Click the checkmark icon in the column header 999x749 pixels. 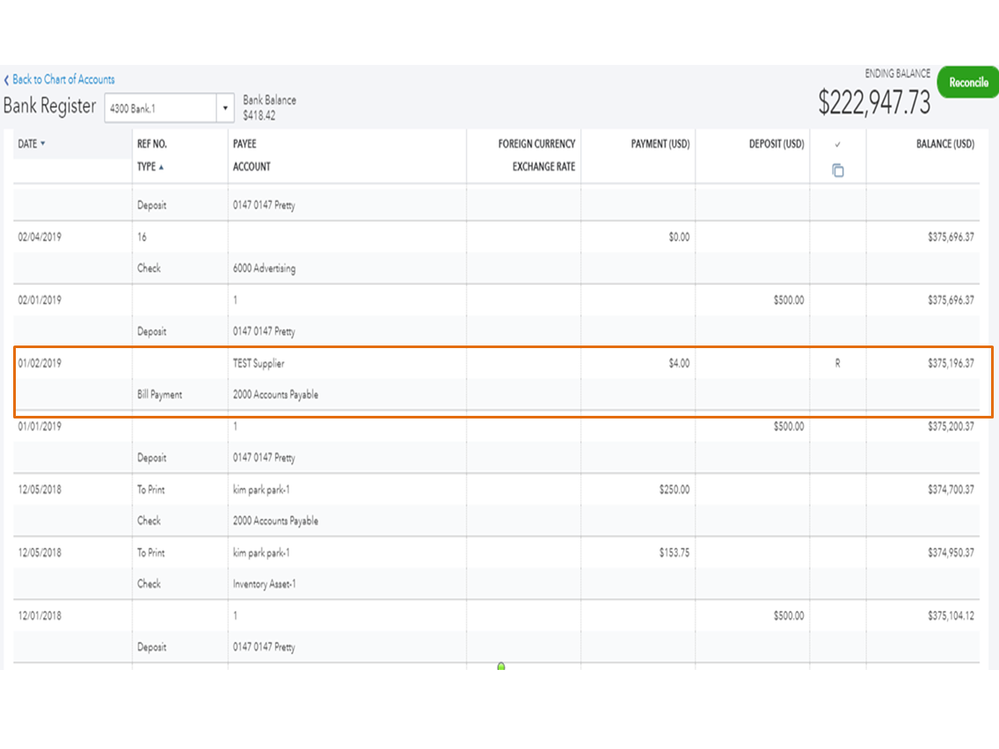[838, 145]
